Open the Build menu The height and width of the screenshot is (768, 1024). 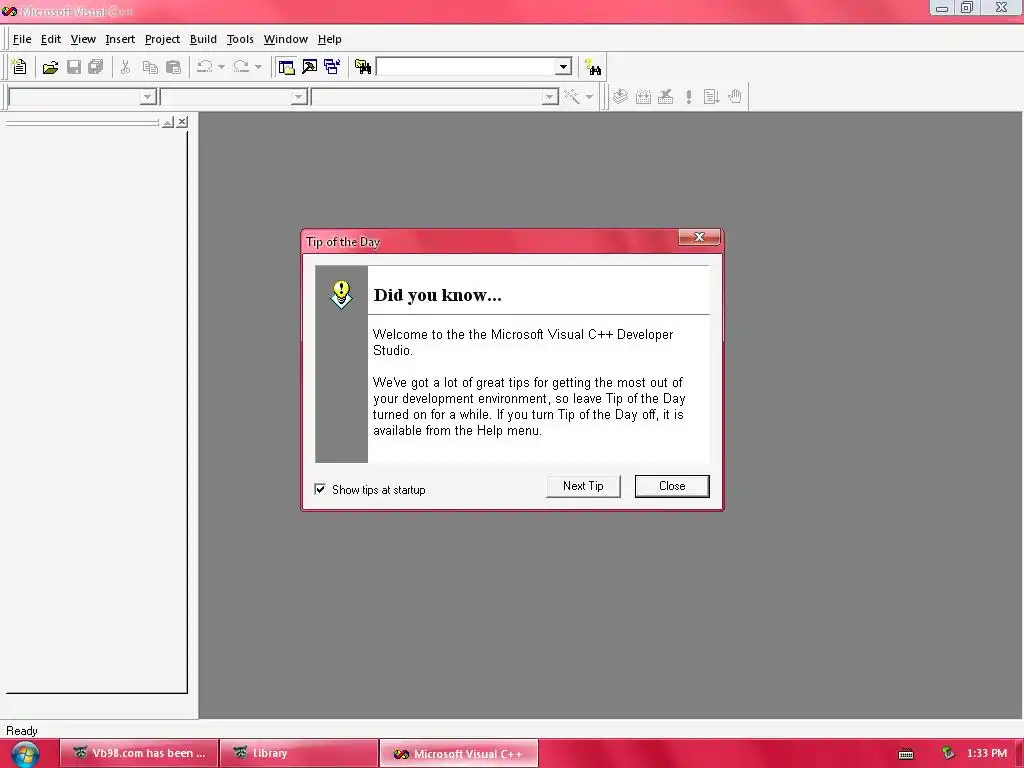[203, 39]
